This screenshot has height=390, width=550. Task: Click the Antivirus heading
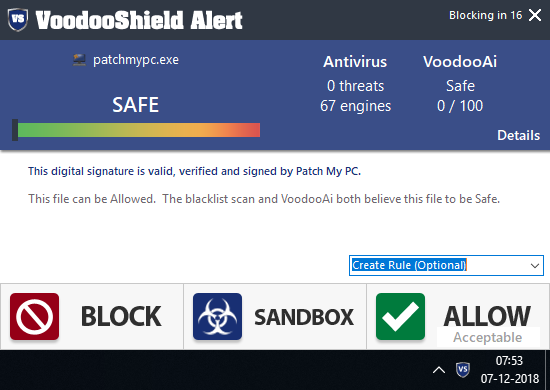point(355,62)
